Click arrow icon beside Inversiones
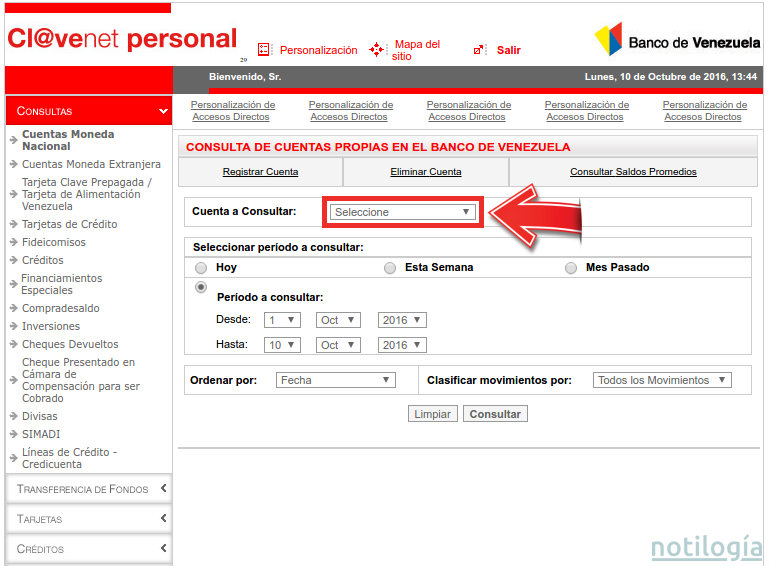The width and height of the screenshot is (769, 566). pos(14,326)
